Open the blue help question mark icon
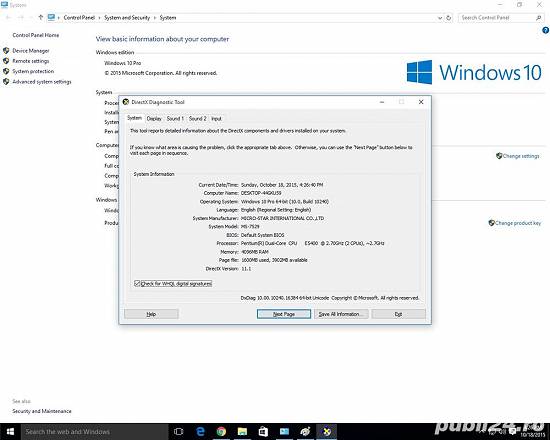Viewport: 550px width, 440px height. click(x=545, y=31)
